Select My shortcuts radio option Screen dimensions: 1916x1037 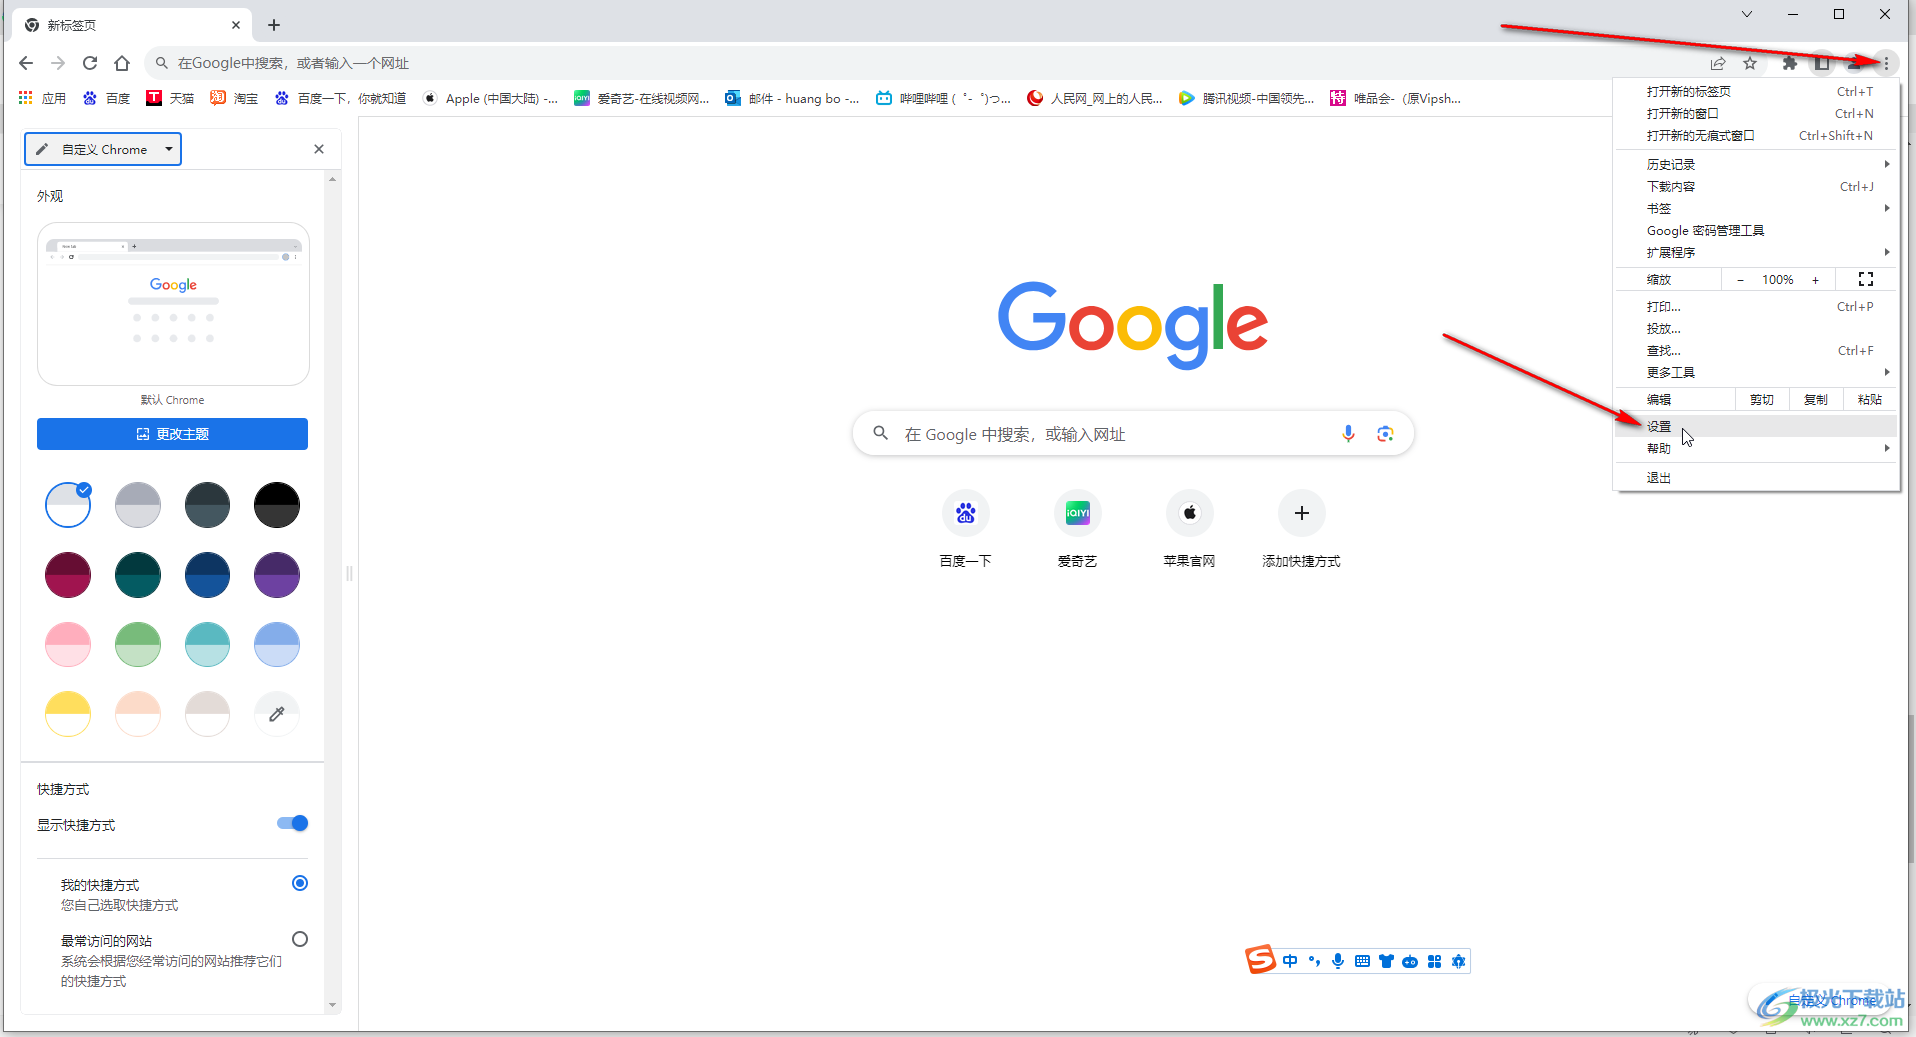(x=300, y=883)
